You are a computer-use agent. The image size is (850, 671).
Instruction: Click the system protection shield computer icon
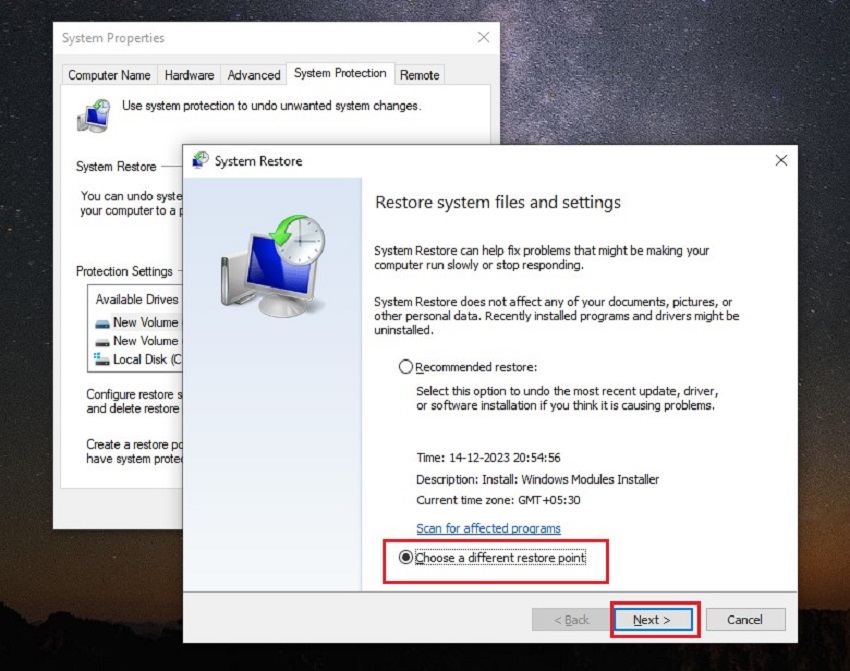94,113
